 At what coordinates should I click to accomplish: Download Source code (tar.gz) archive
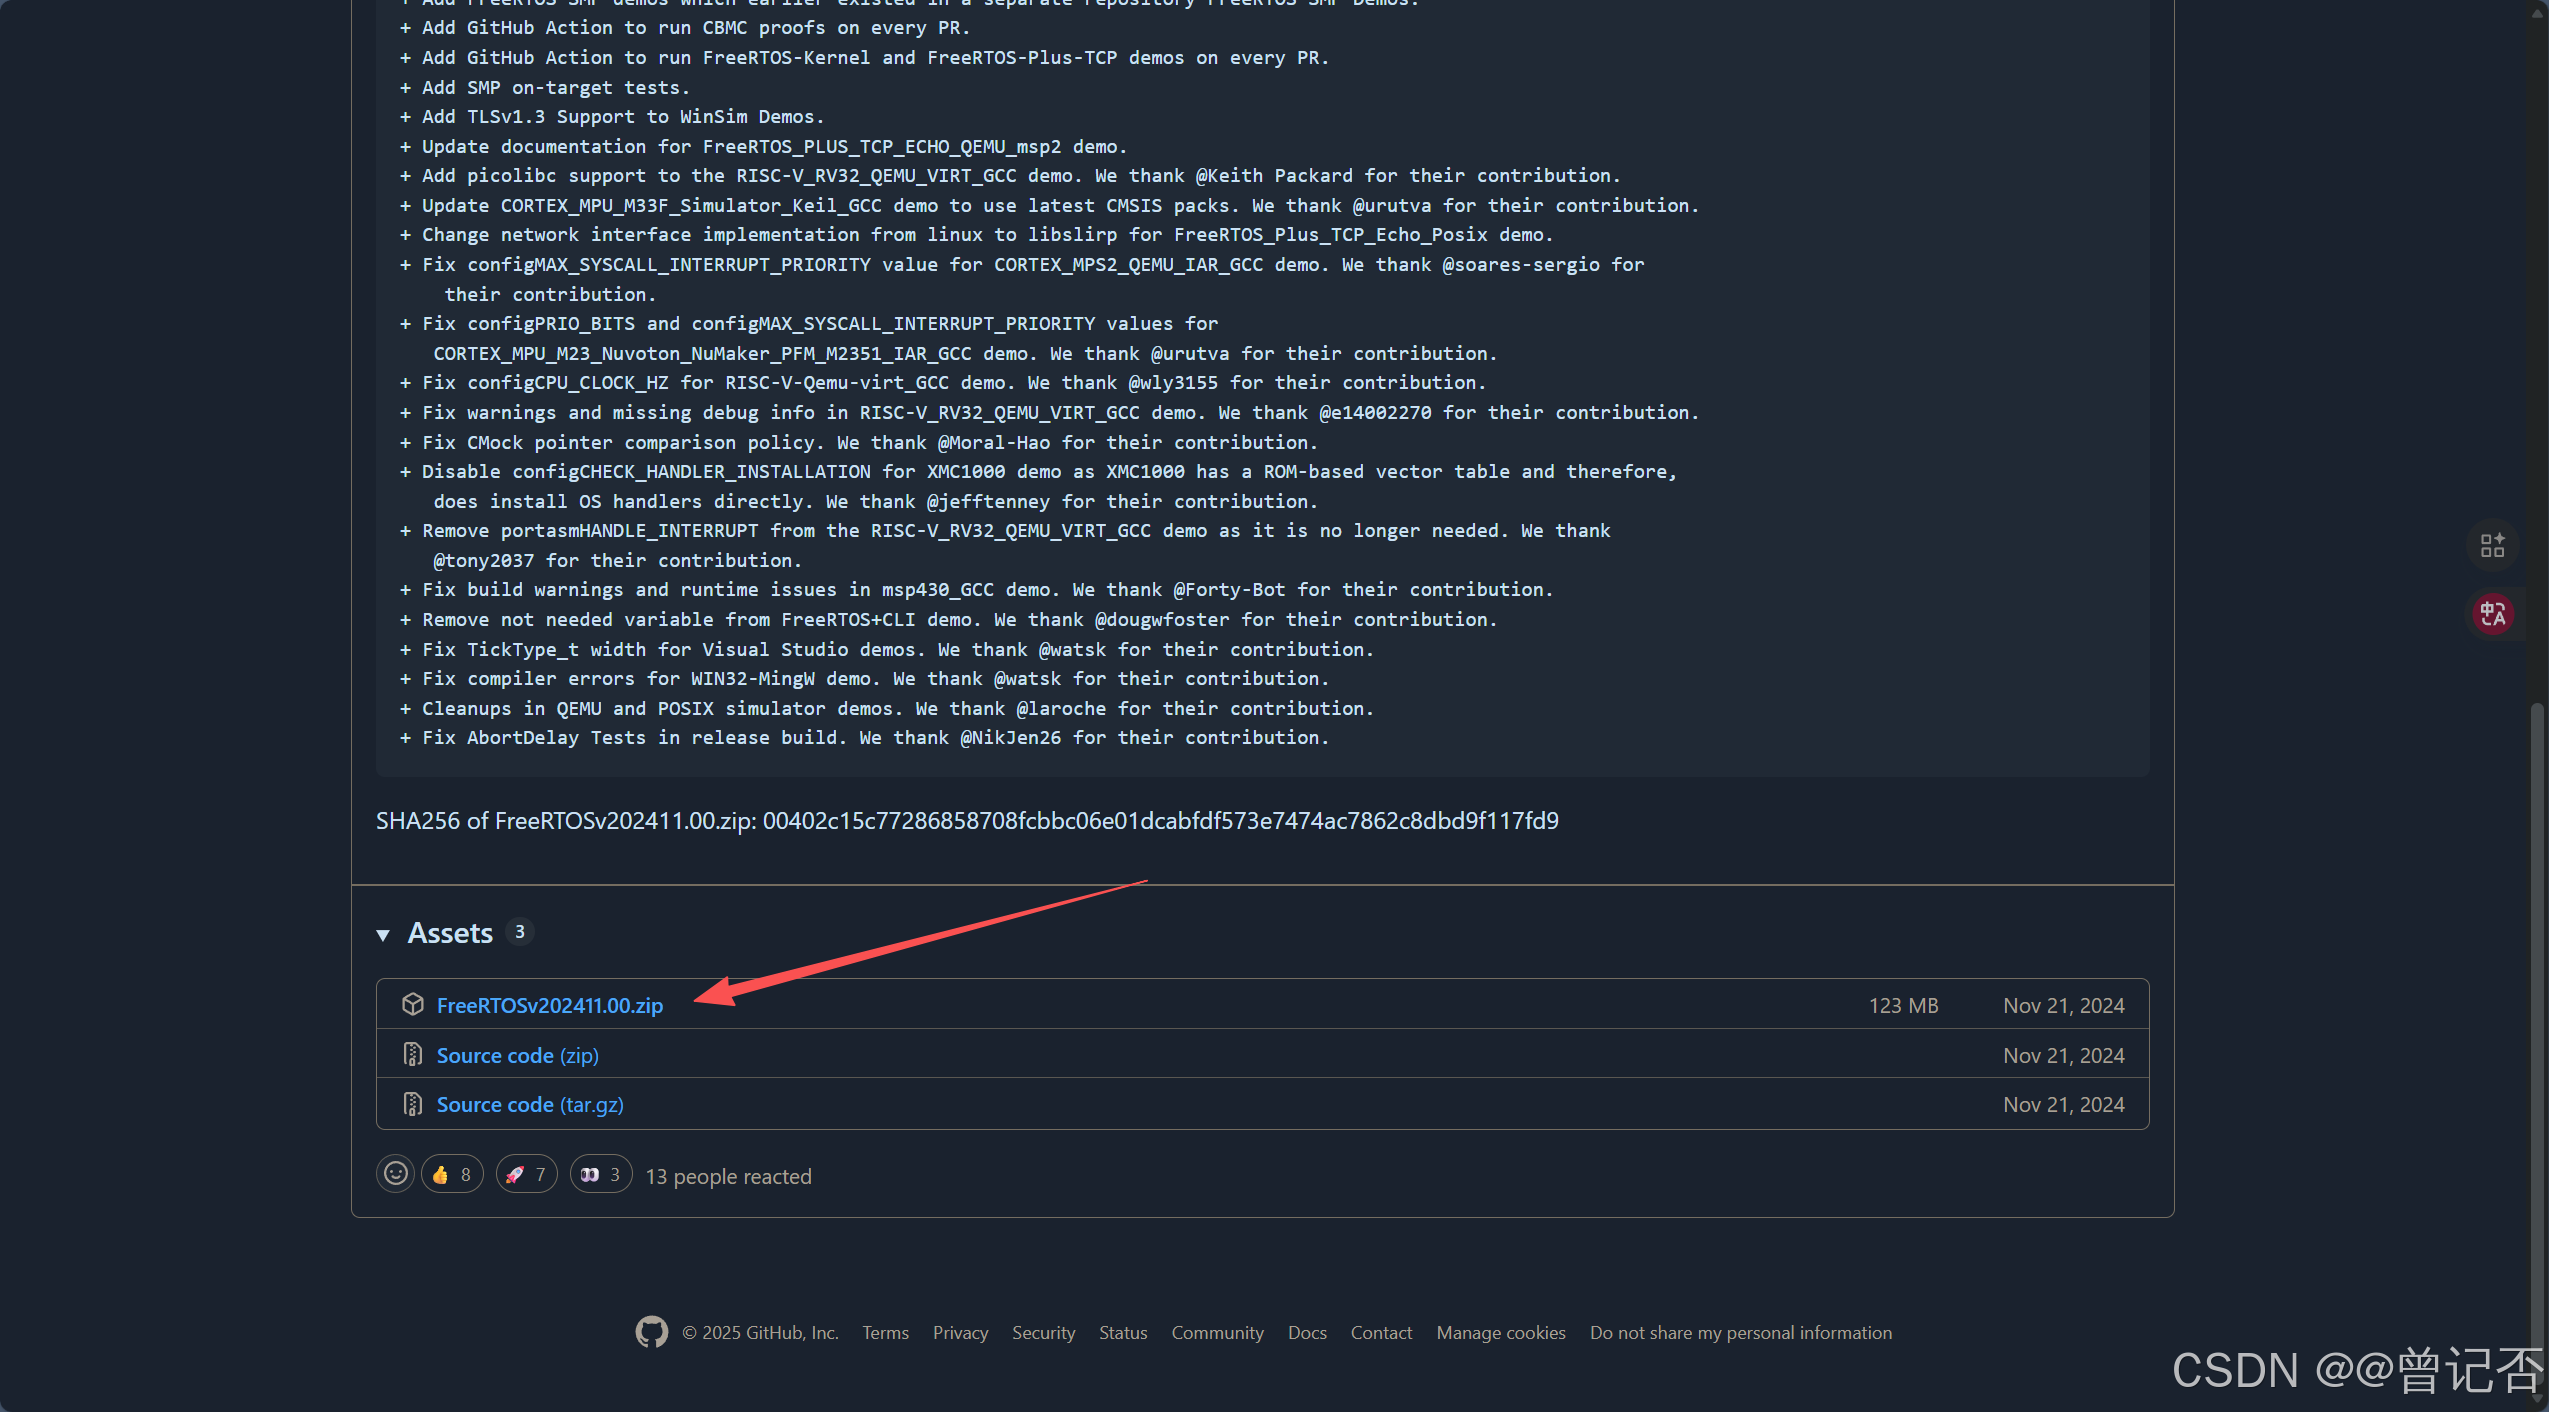(x=530, y=1104)
